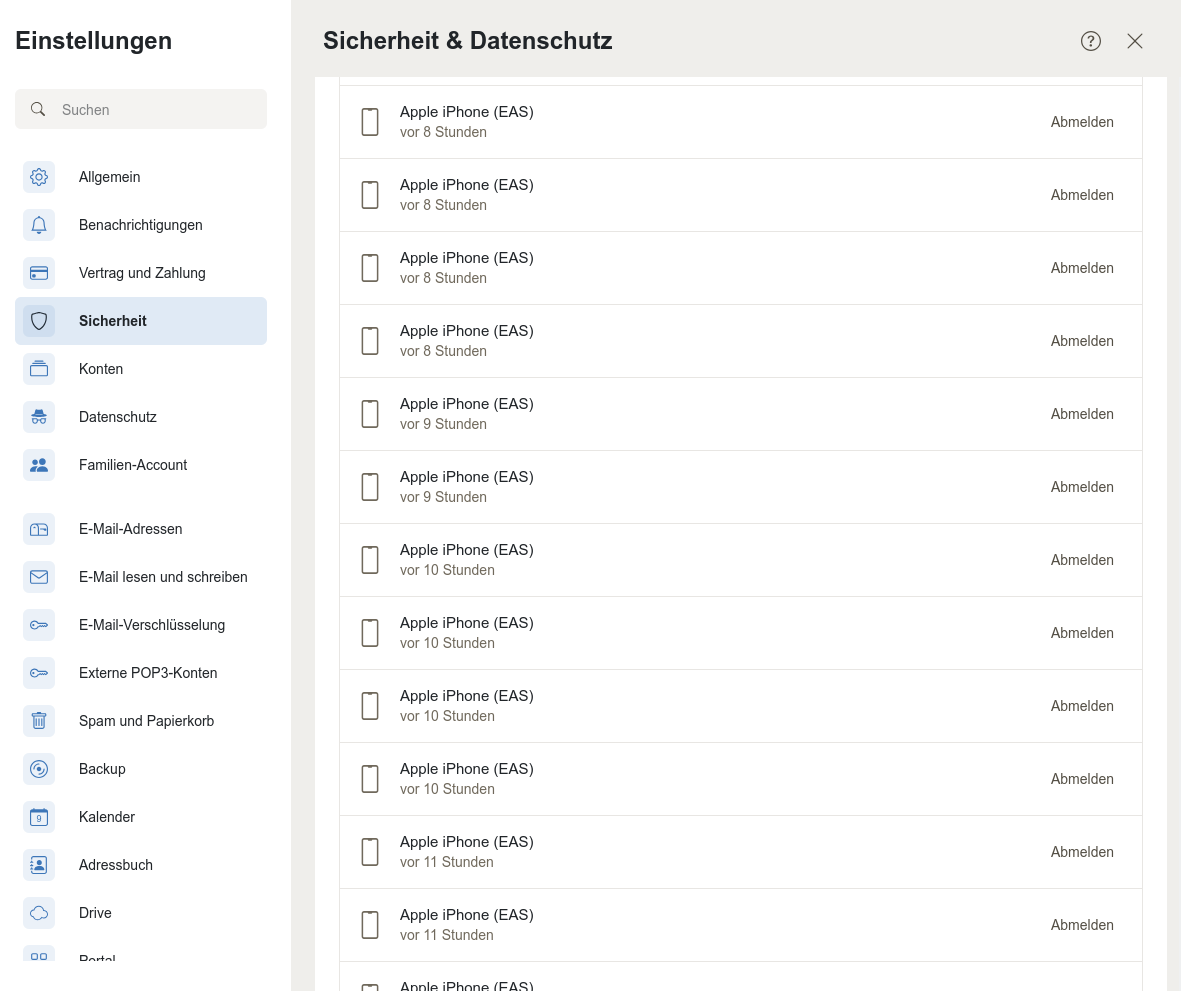The height and width of the screenshot is (991, 1181).
Task: Open Vertrag und Zahlung card icon
Action: click(39, 273)
